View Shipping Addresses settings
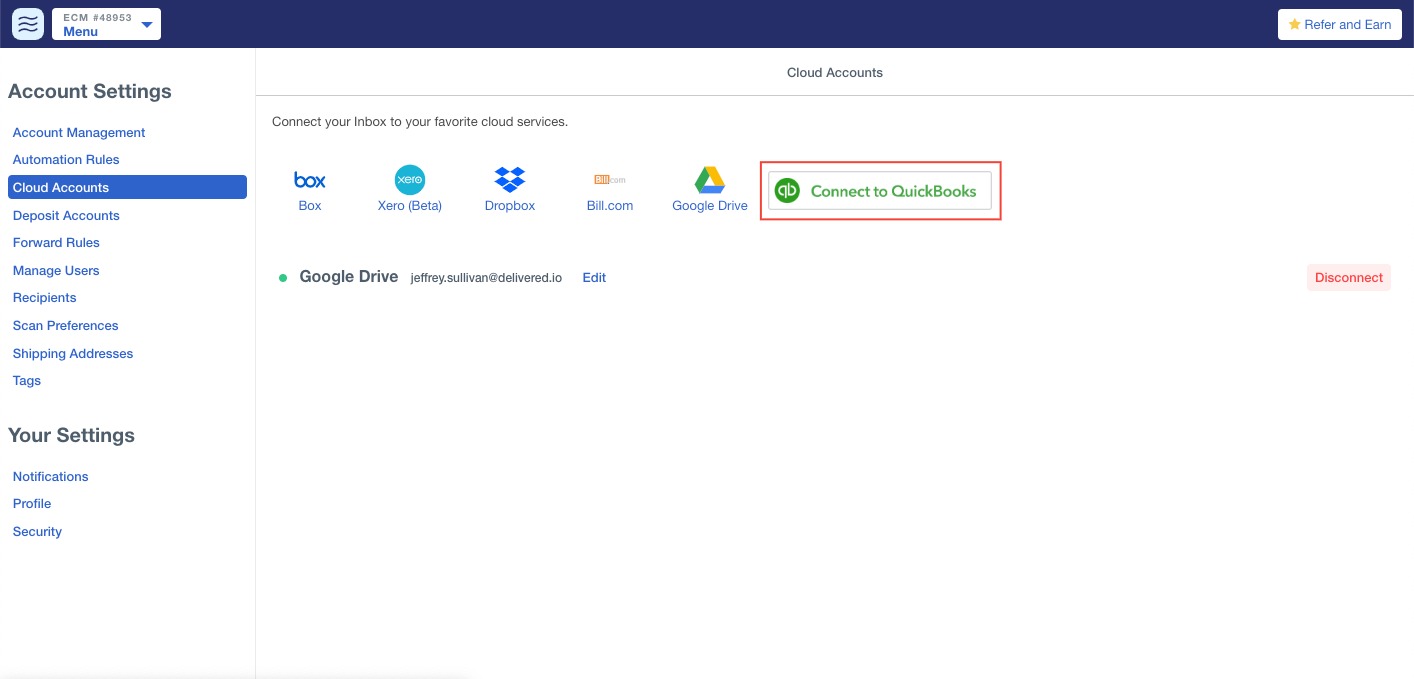 73,353
